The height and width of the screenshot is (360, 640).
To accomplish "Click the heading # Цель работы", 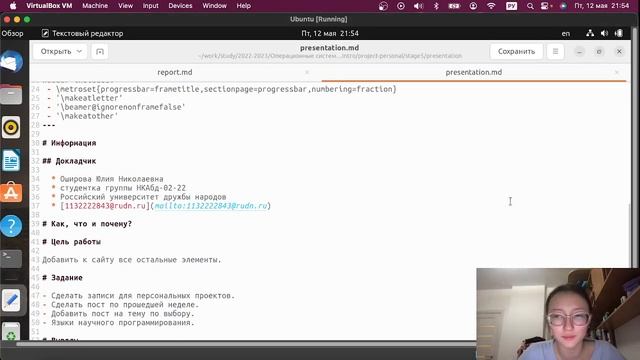I will [71, 242].
